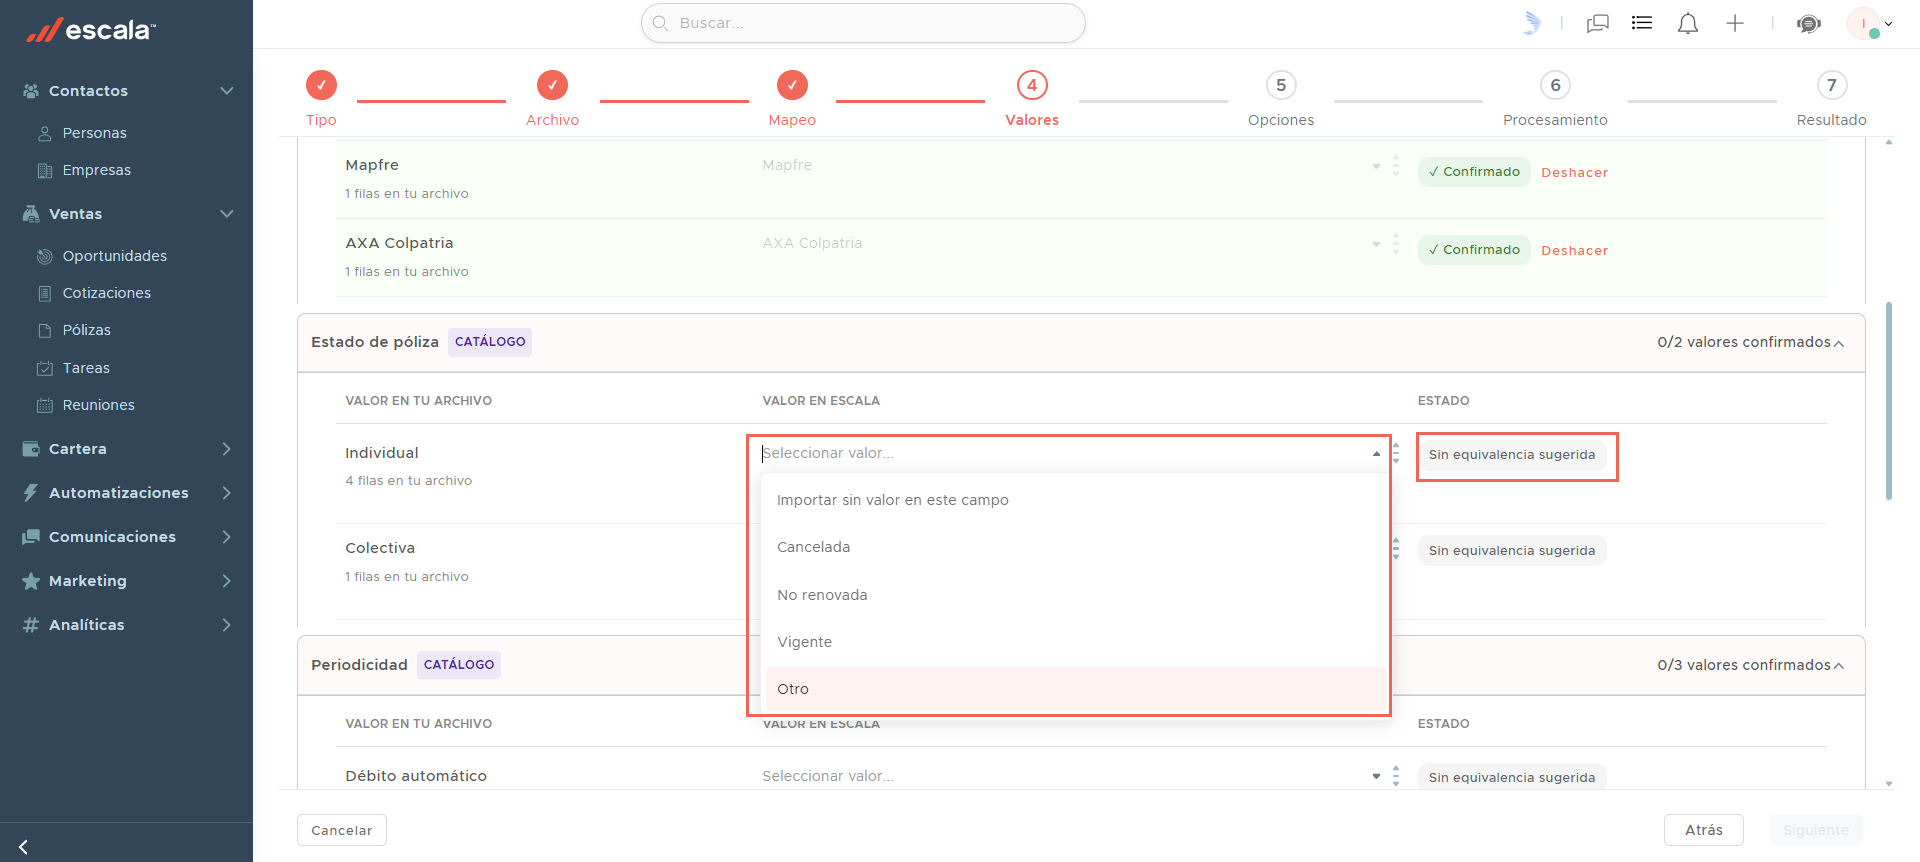Click the Marketing star icon
1920x862 pixels.
click(x=31, y=581)
